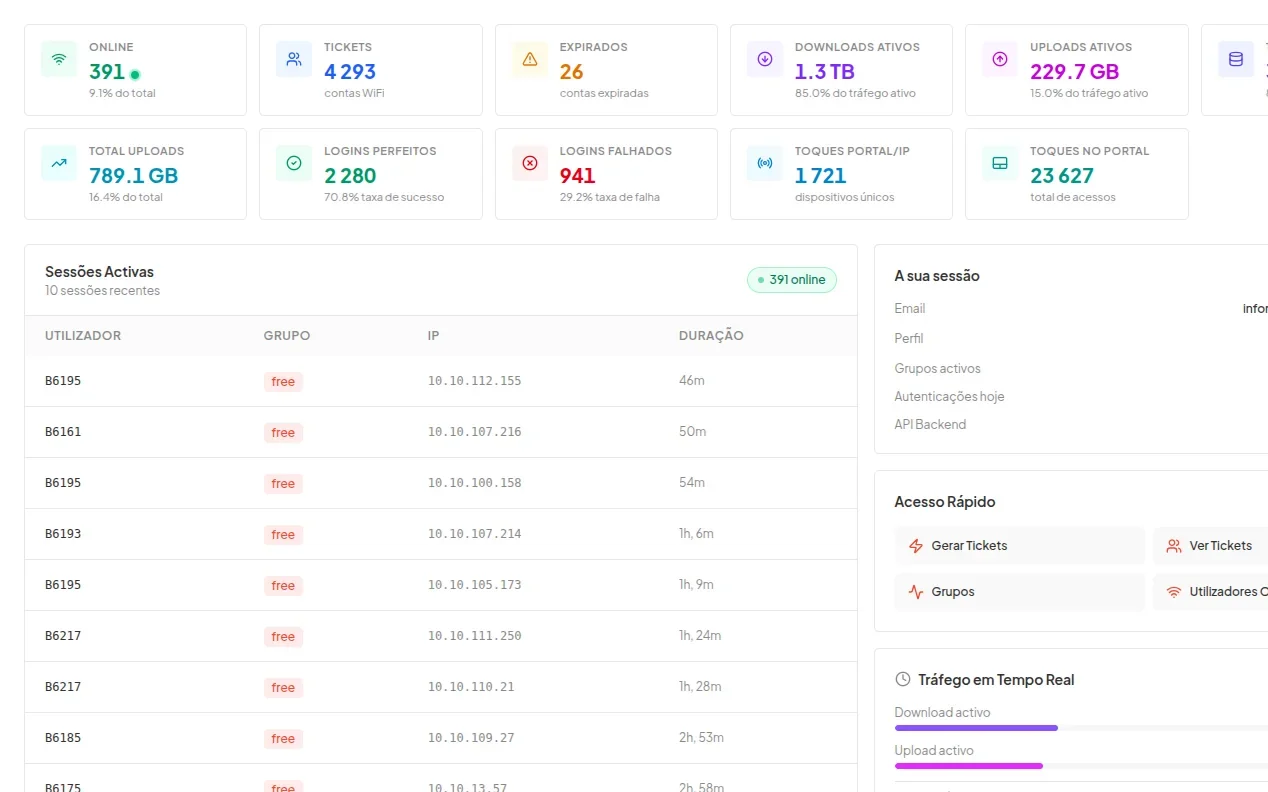
Task: Click the IP address 10.10.109.27
Action: click(471, 738)
